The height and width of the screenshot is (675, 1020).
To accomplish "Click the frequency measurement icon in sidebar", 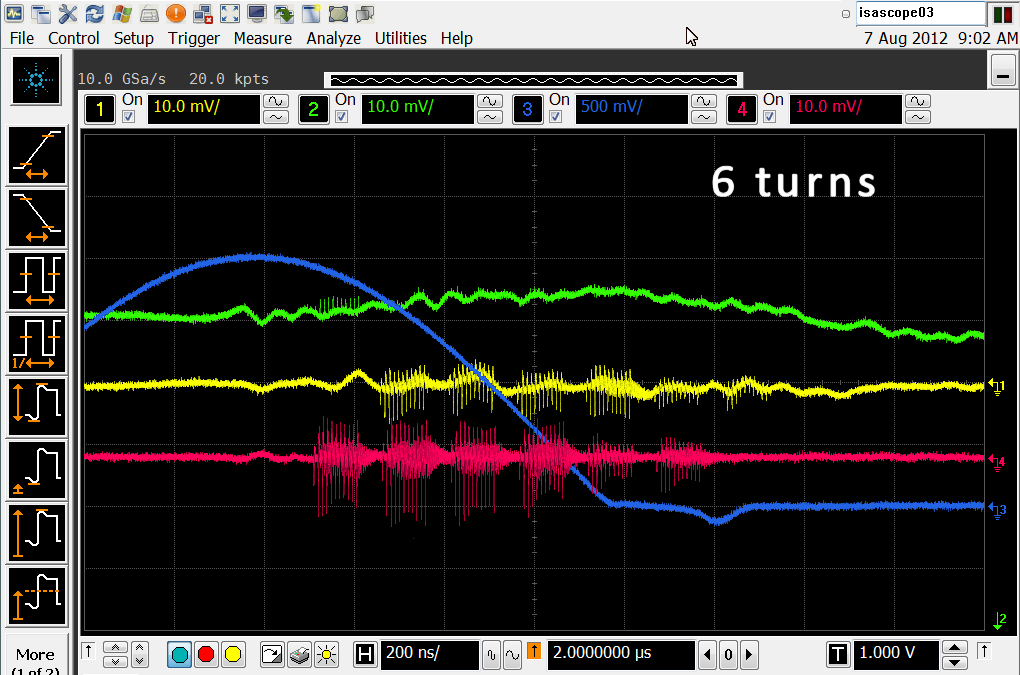I will click(x=37, y=343).
